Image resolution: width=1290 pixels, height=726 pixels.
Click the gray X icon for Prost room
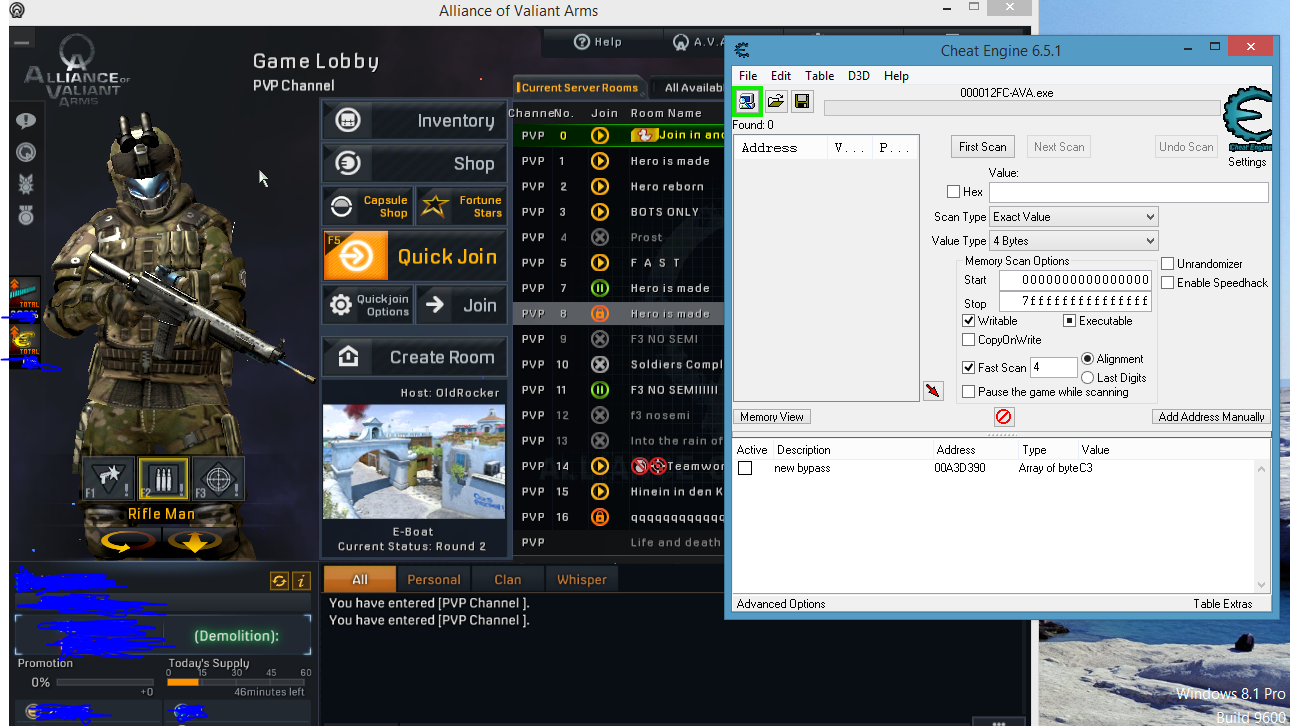pos(600,237)
